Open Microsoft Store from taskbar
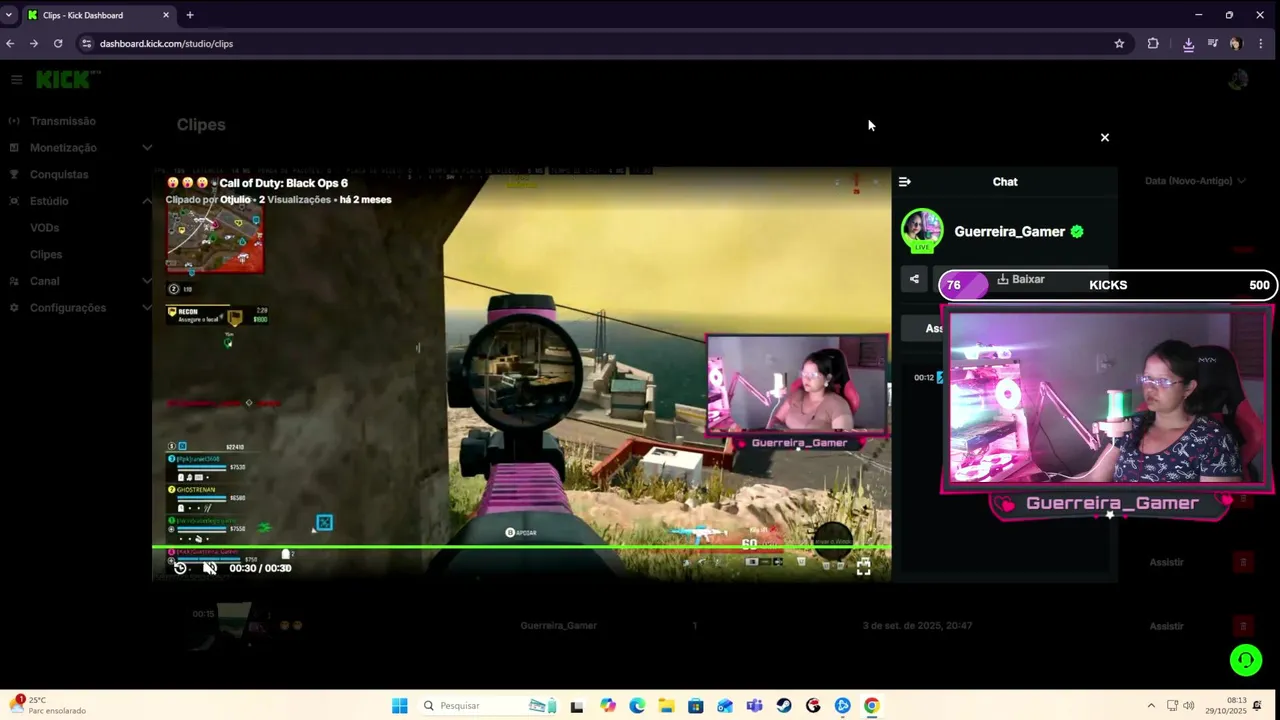 pos(696,706)
